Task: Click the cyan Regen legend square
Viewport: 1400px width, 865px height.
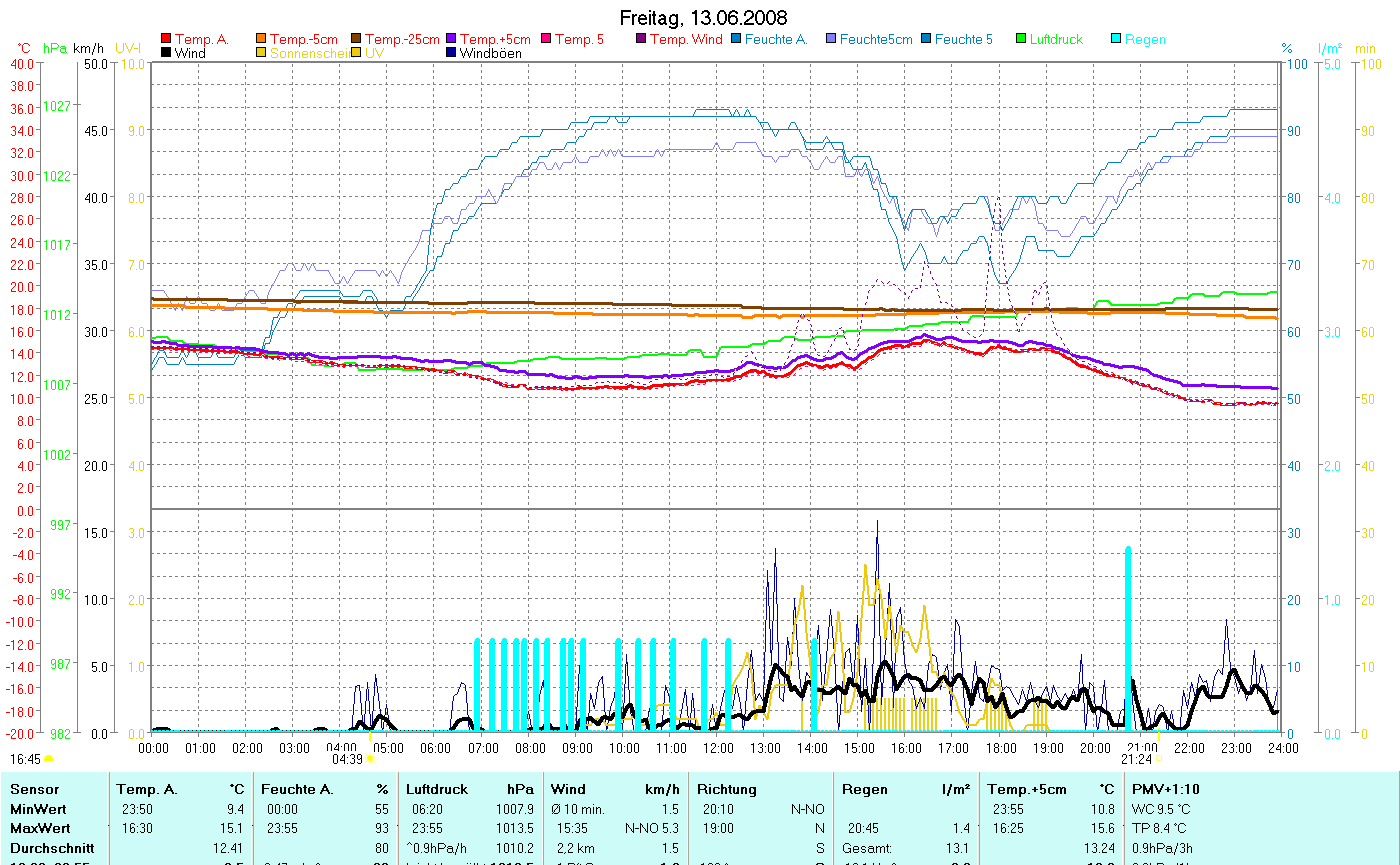Action: [1116, 40]
